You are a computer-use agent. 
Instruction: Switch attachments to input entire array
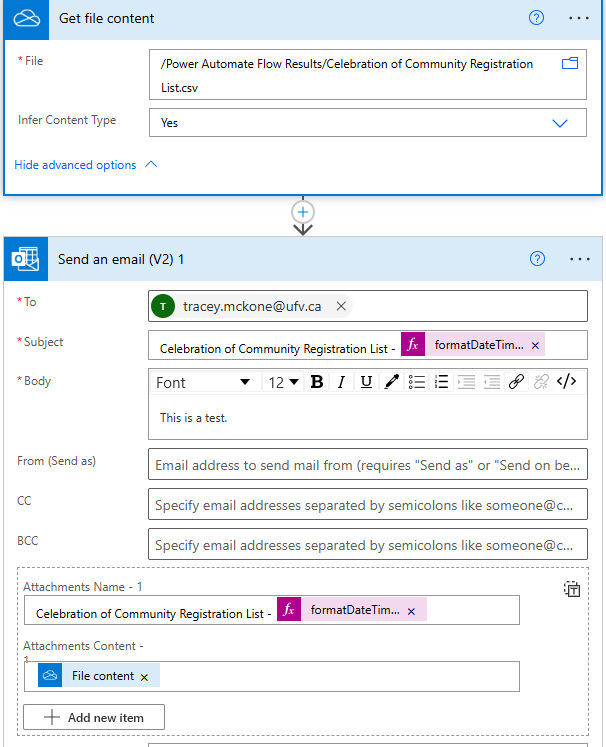pos(572,589)
